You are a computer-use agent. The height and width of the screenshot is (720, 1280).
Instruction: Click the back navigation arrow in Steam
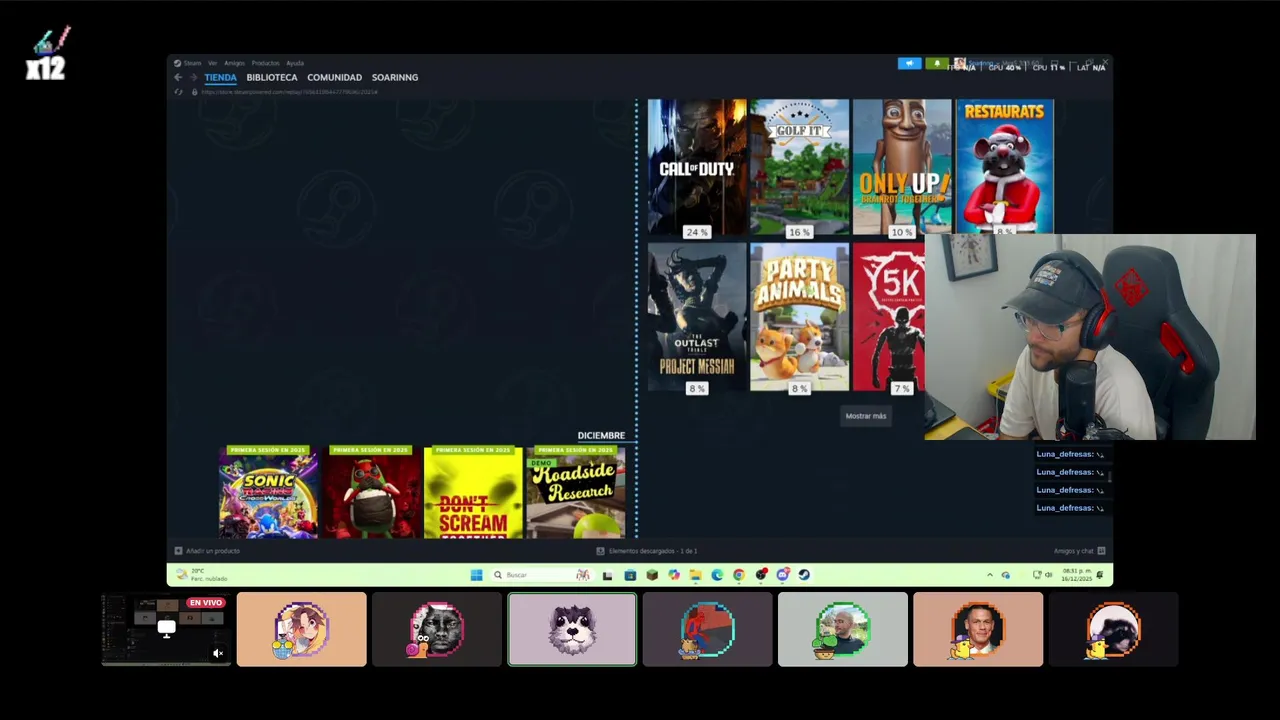(x=178, y=77)
